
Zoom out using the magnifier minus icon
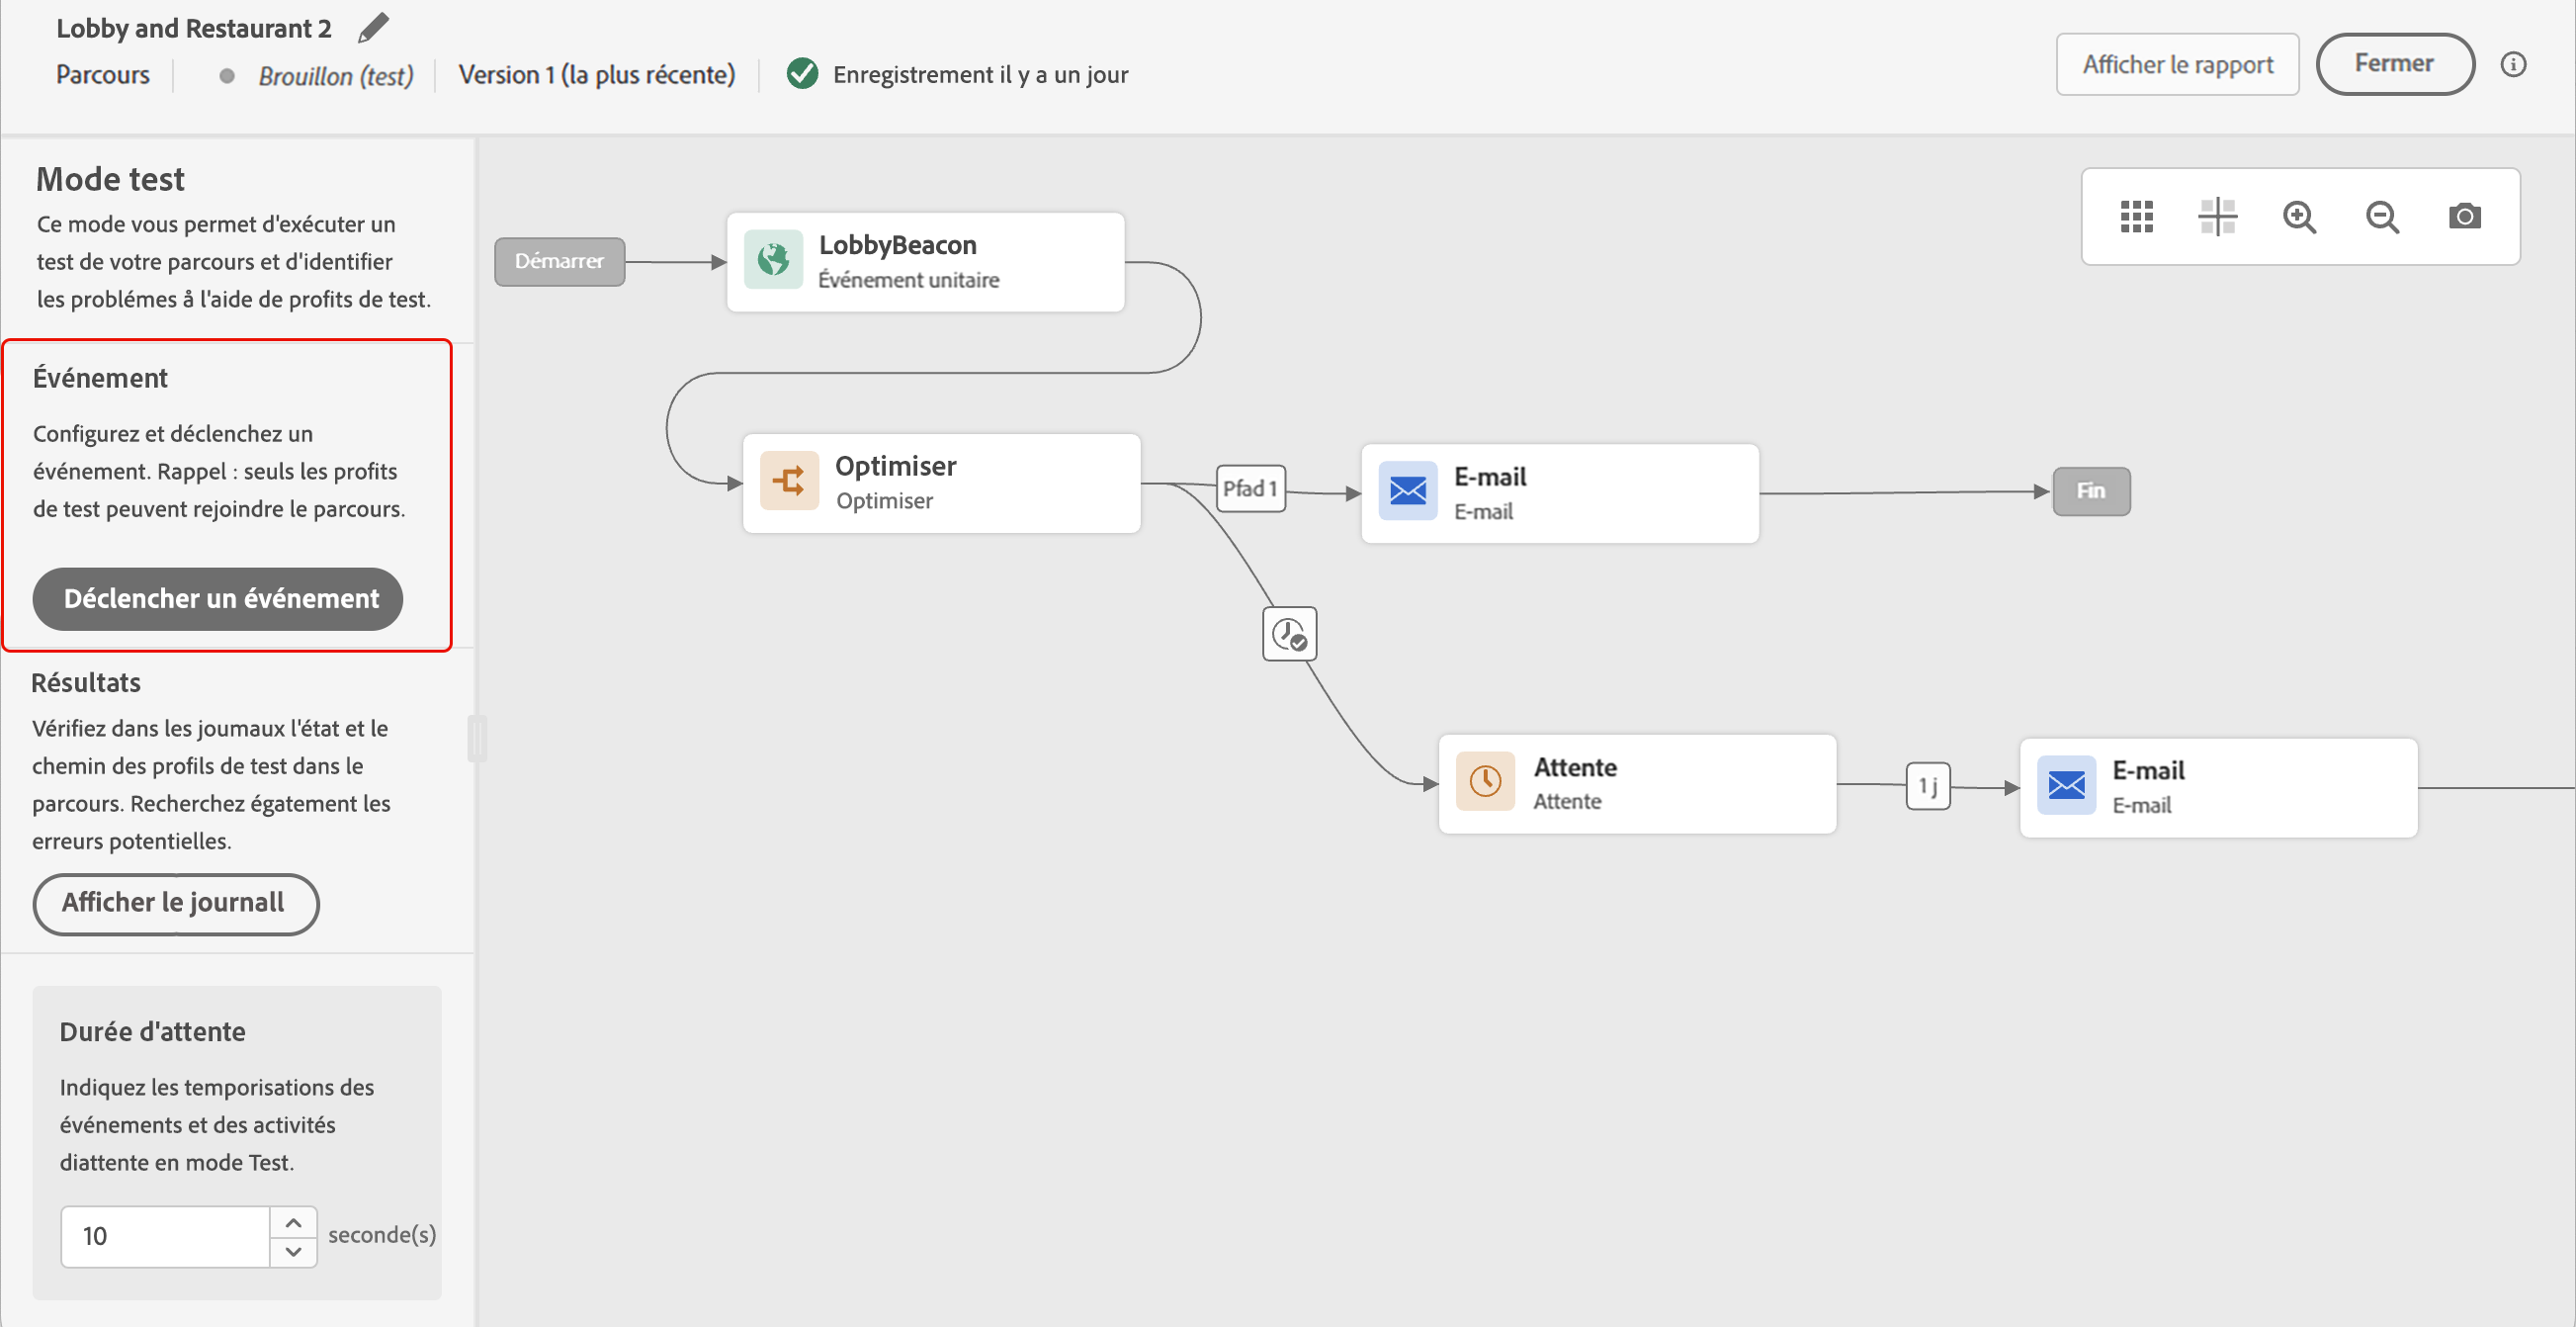(x=2382, y=216)
